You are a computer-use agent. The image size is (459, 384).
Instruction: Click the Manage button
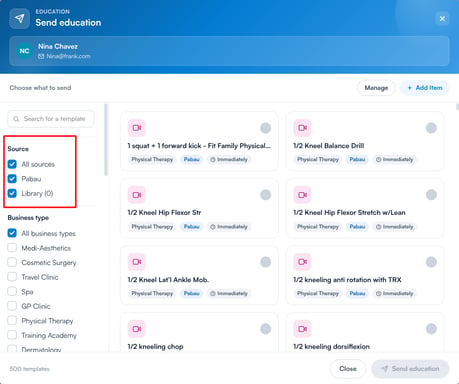click(376, 88)
